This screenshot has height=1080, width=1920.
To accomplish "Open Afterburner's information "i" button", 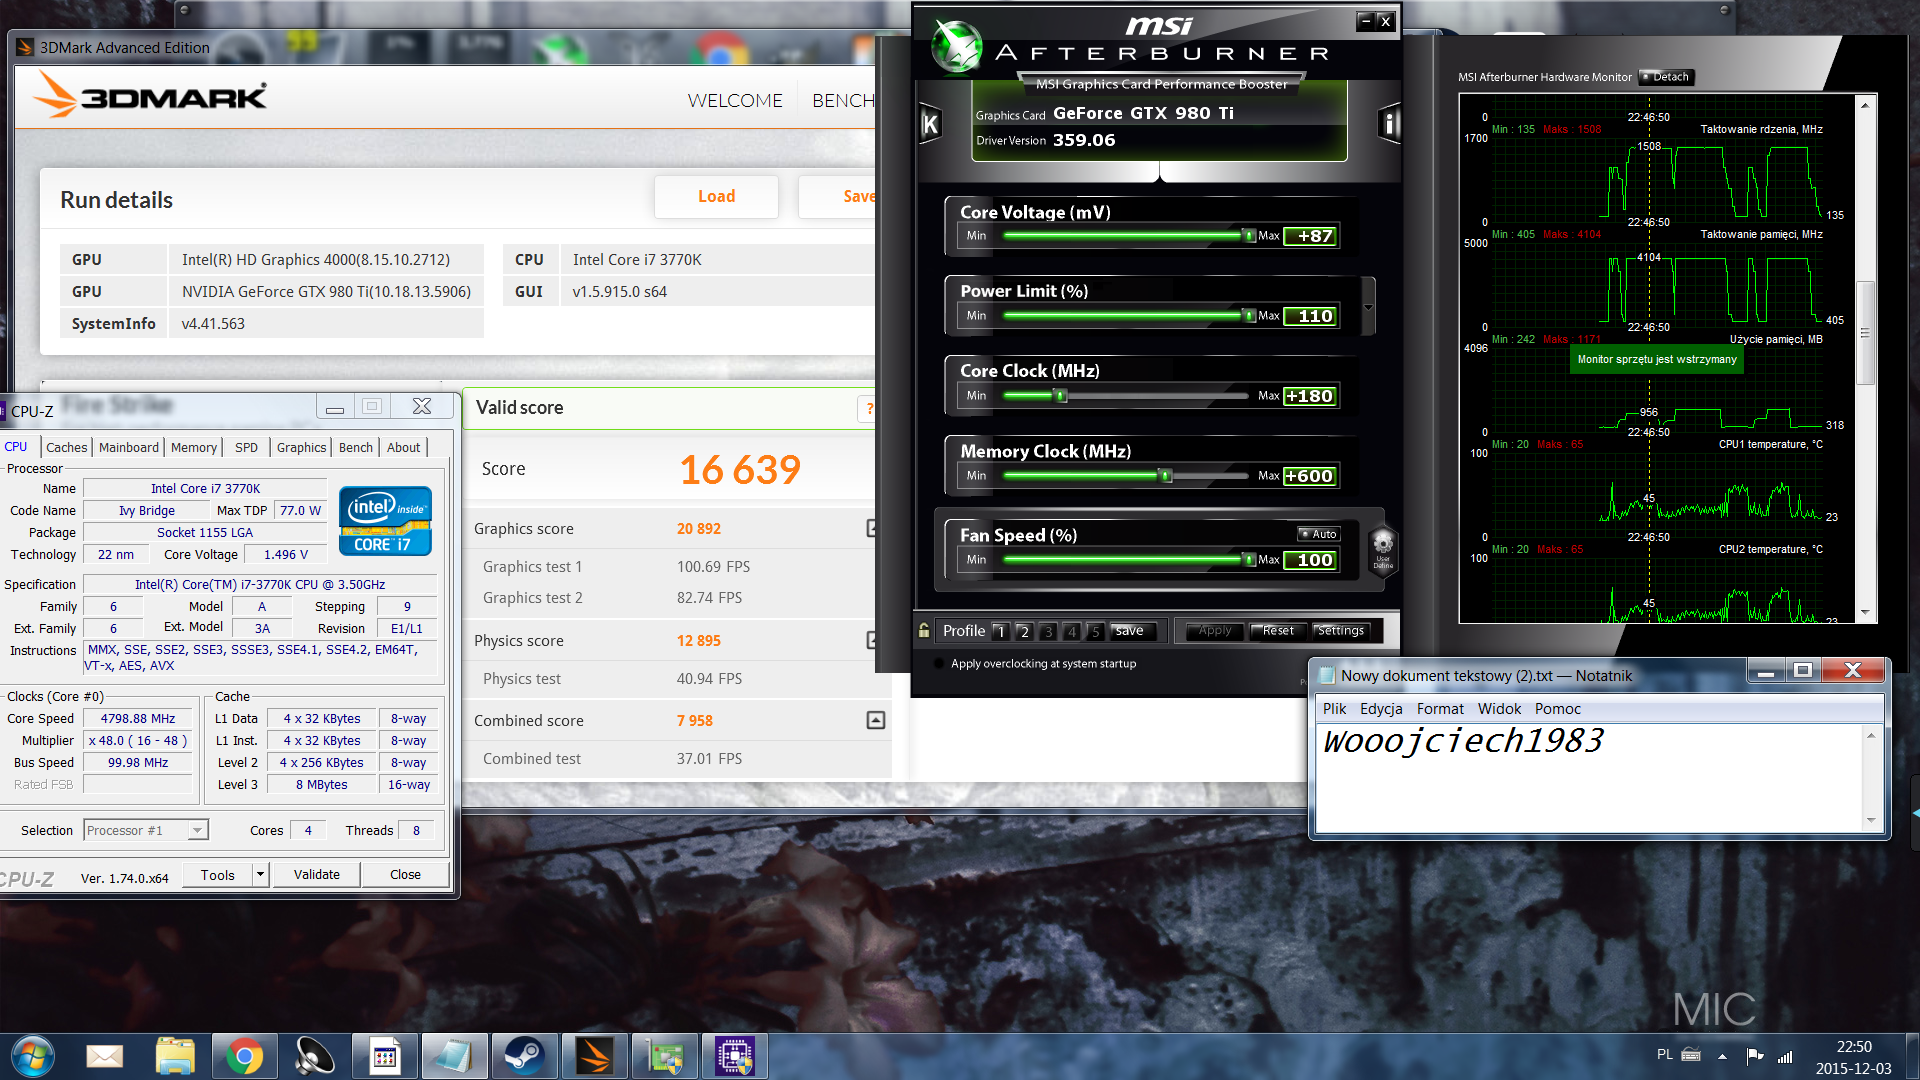I will (x=1389, y=124).
